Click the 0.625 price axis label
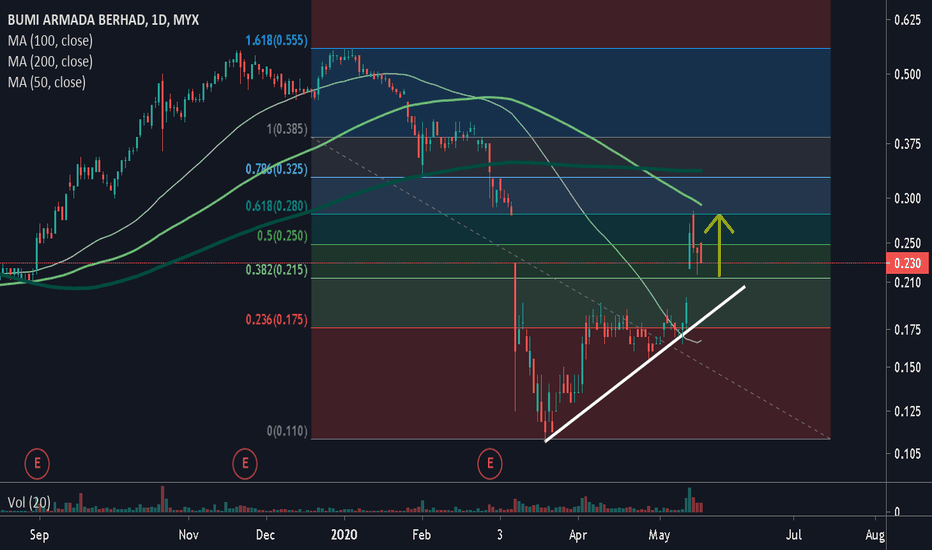Viewport: 932px width, 550px height. [908, 20]
